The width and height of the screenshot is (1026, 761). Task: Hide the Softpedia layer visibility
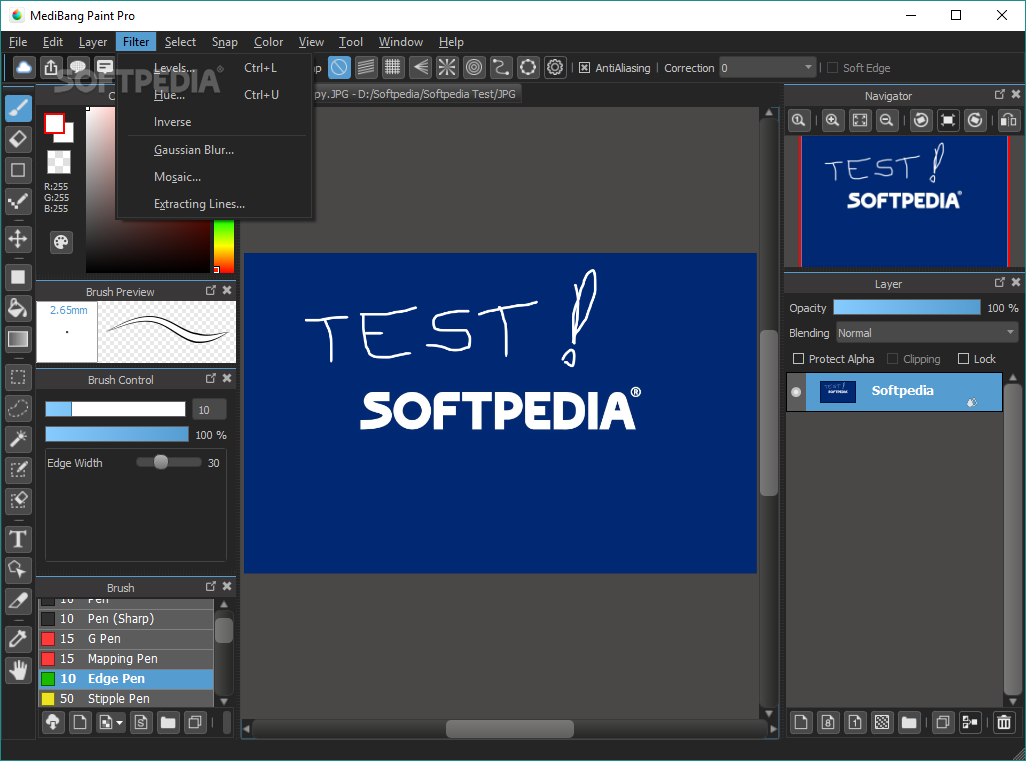pyautogui.click(x=796, y=392)
